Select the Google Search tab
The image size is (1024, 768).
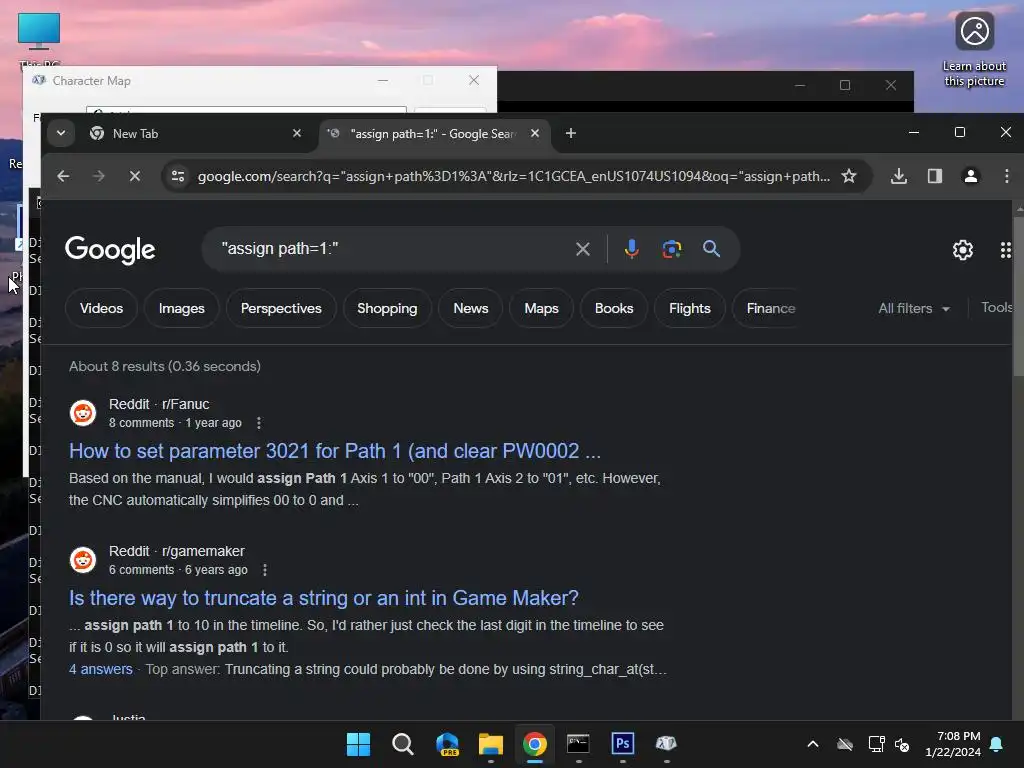coord(434,133)
